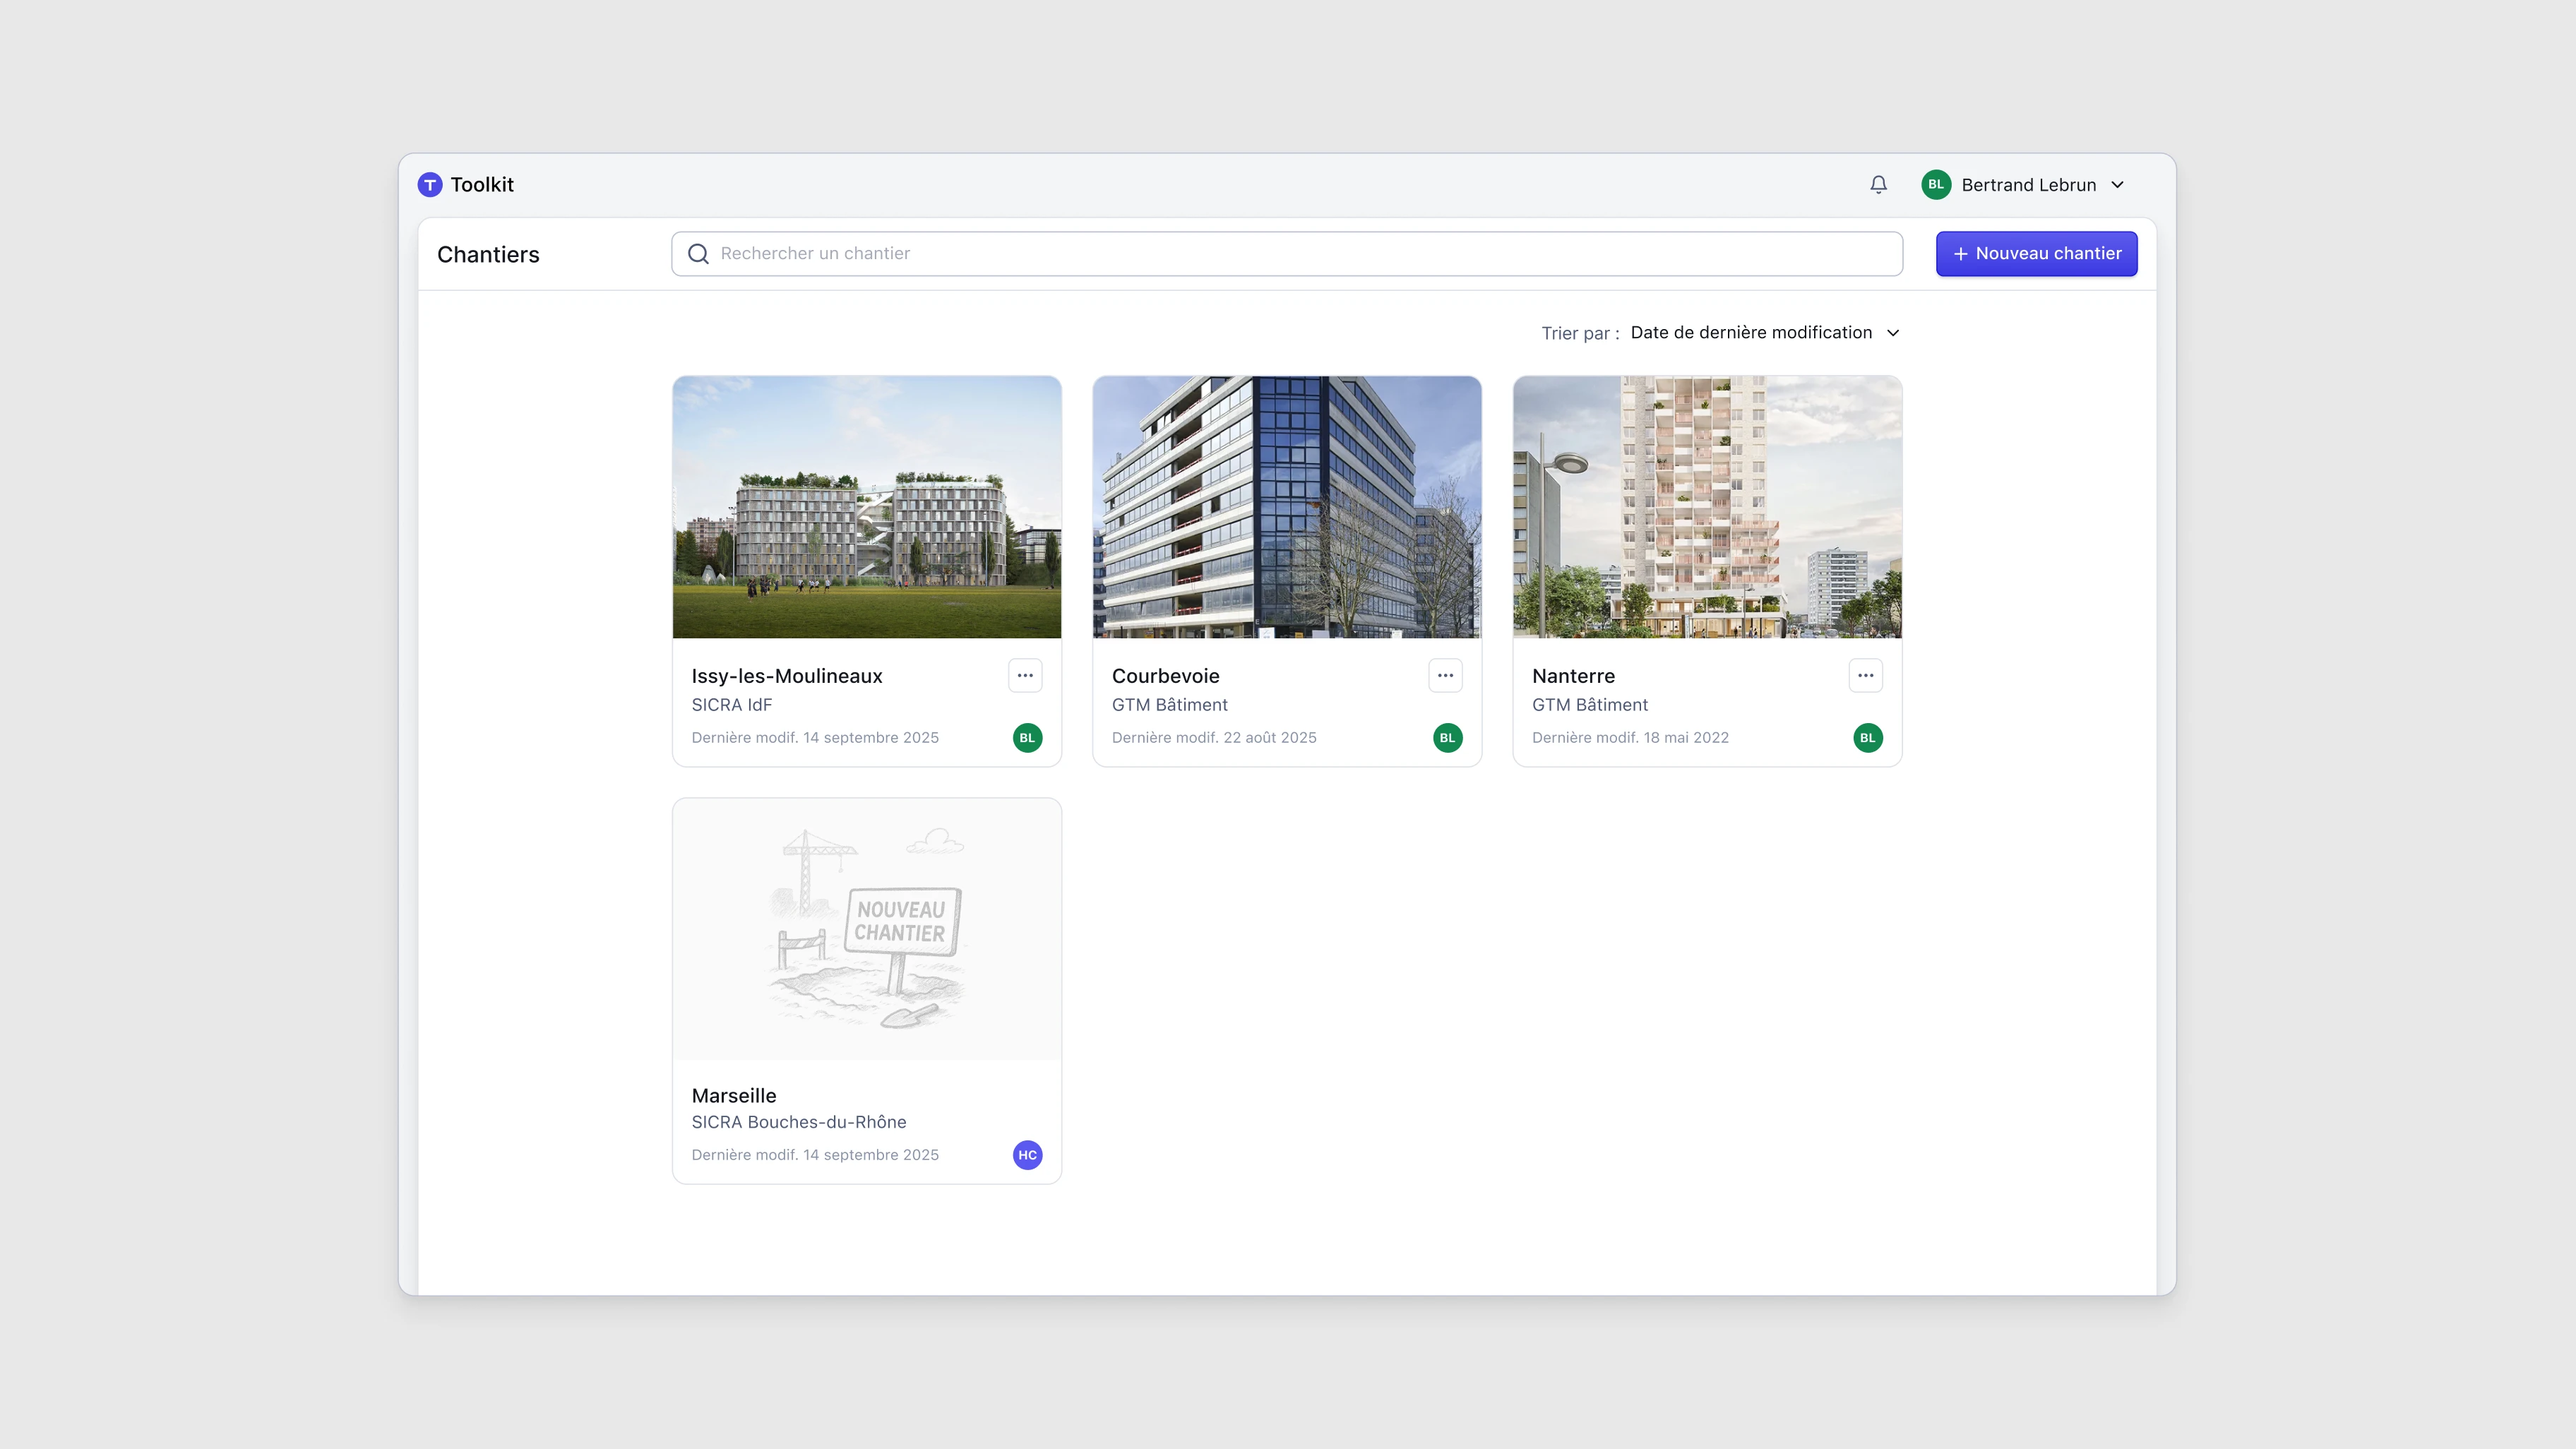Click the BL avatar in the top bar
Viewport: 2576px width, 1449px height.
[1936, 184]
